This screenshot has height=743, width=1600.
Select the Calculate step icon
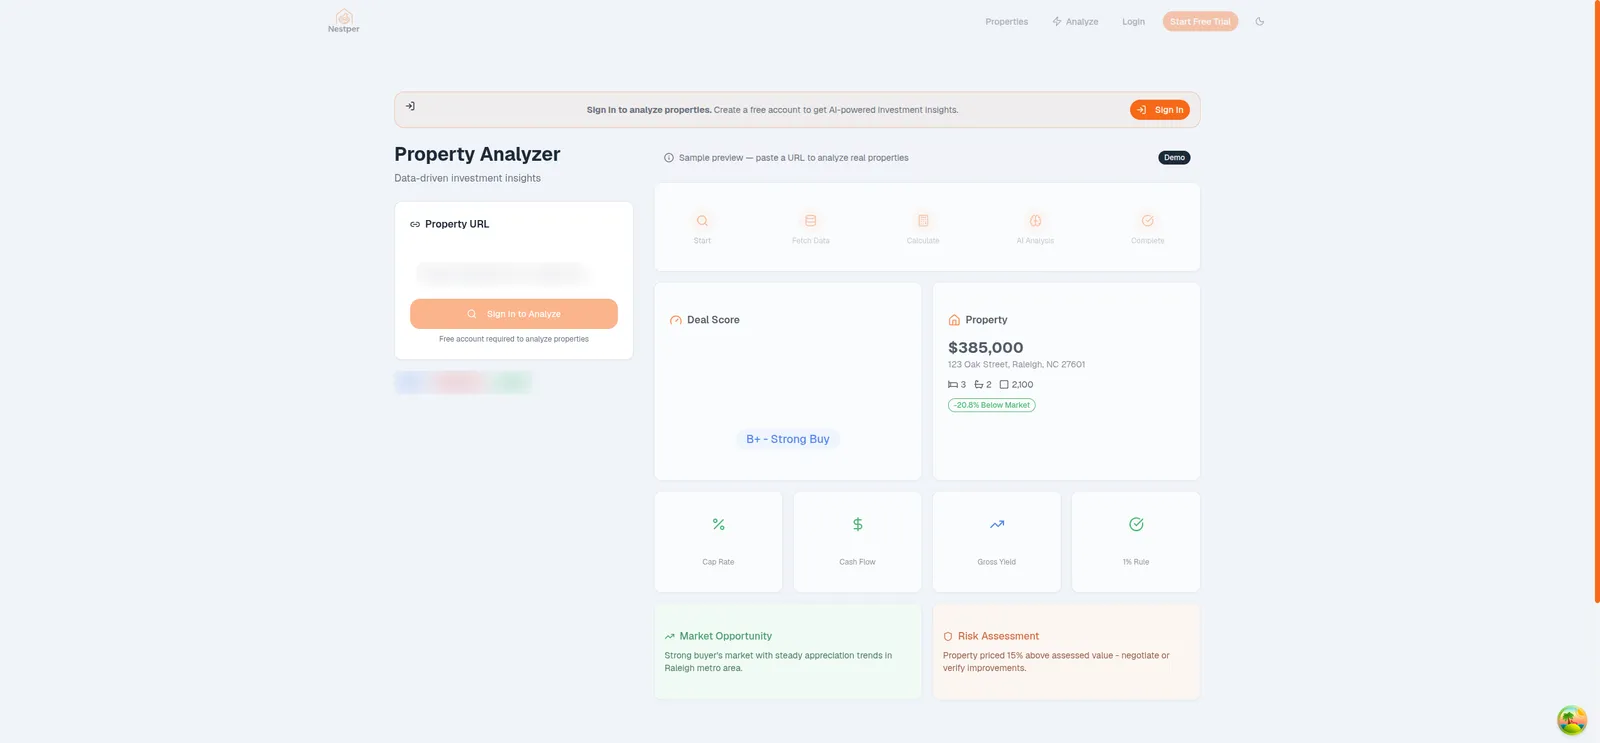(x=923, y=221)
